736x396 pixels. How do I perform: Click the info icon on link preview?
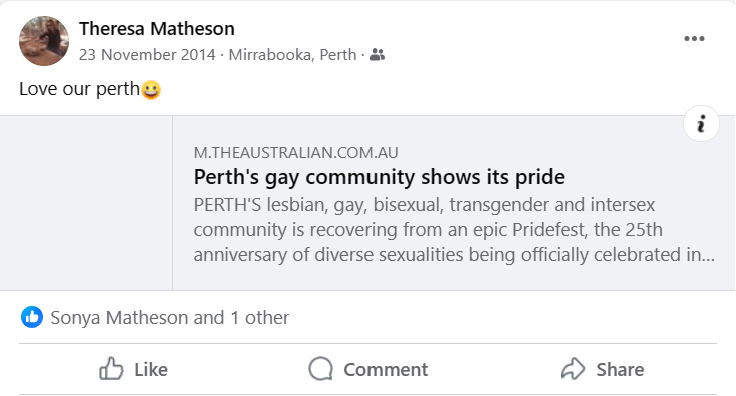click(701, 124)
